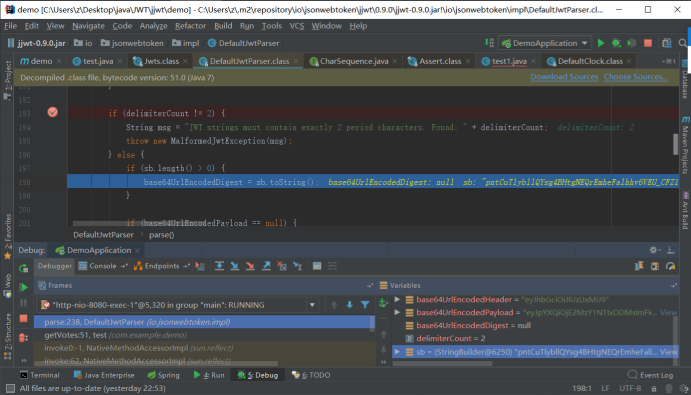Click Frames panel restore arrow
Viewport: 691px width, 395px height.
tap(369, 286)
